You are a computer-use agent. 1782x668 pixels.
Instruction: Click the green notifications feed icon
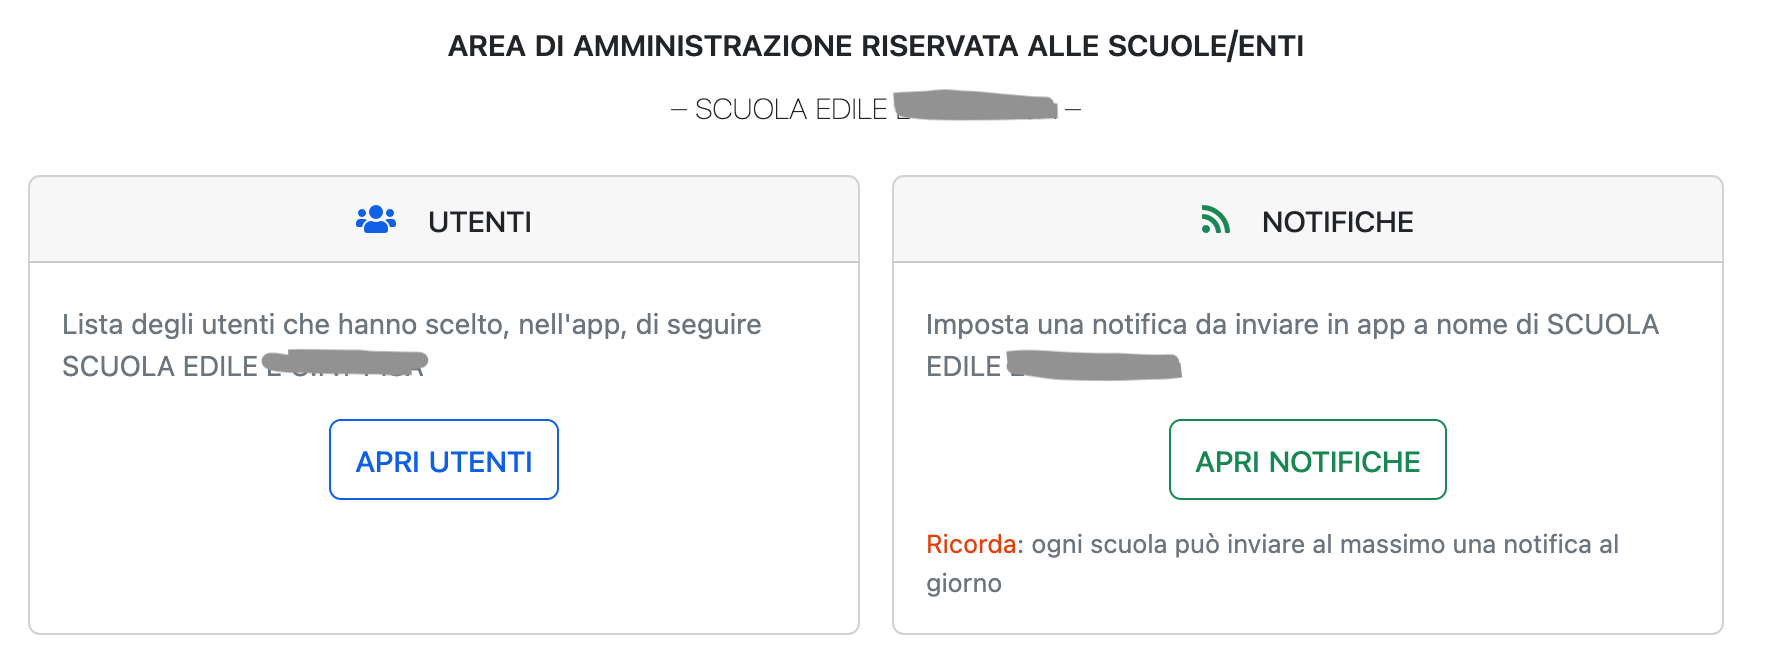1215,220
